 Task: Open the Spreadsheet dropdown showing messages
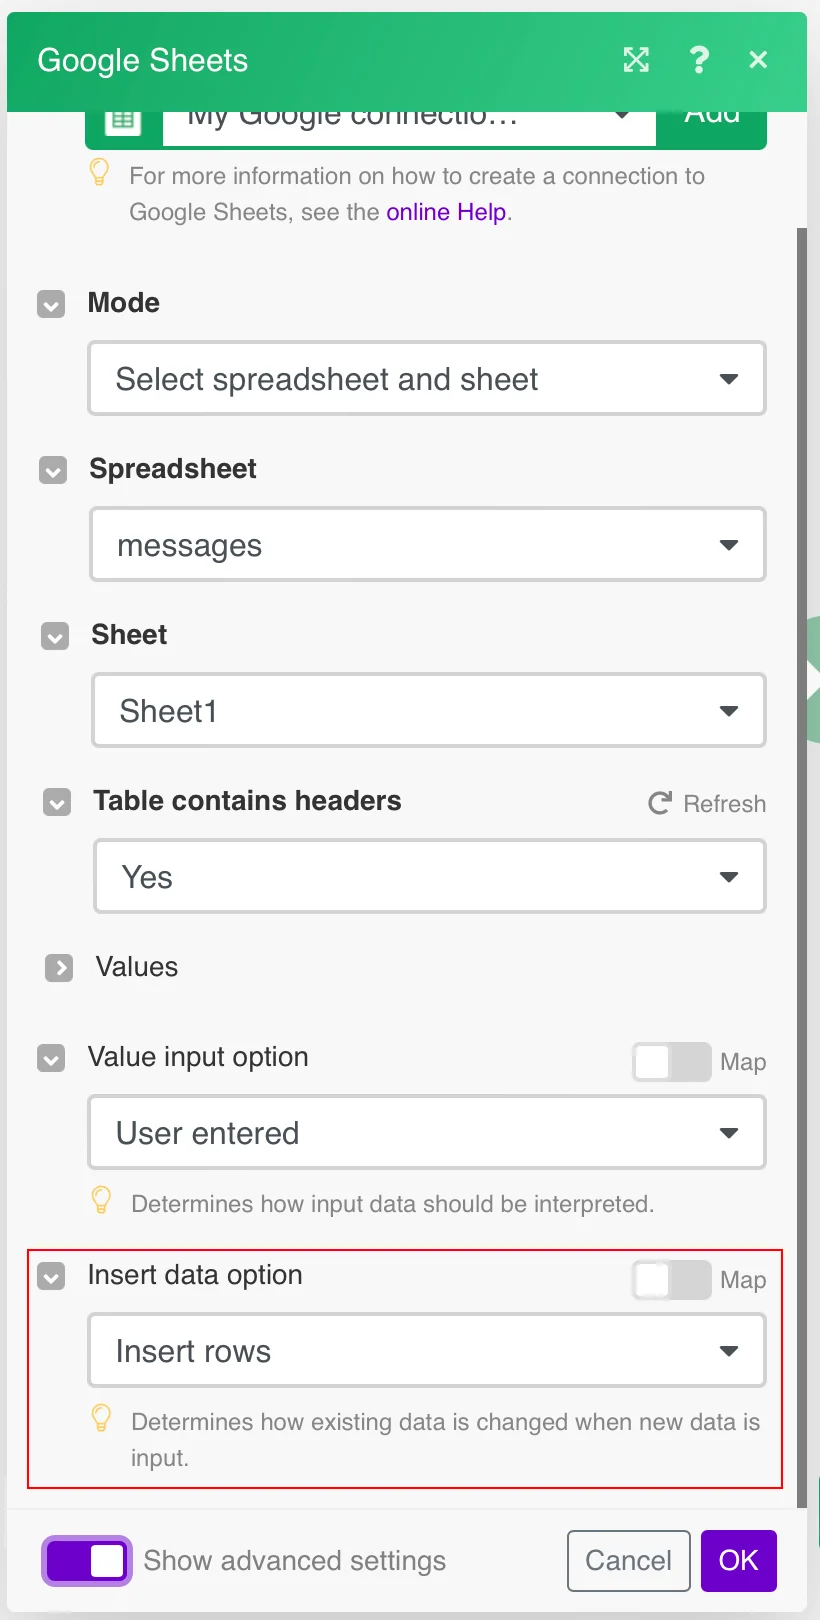coord(428,545)
